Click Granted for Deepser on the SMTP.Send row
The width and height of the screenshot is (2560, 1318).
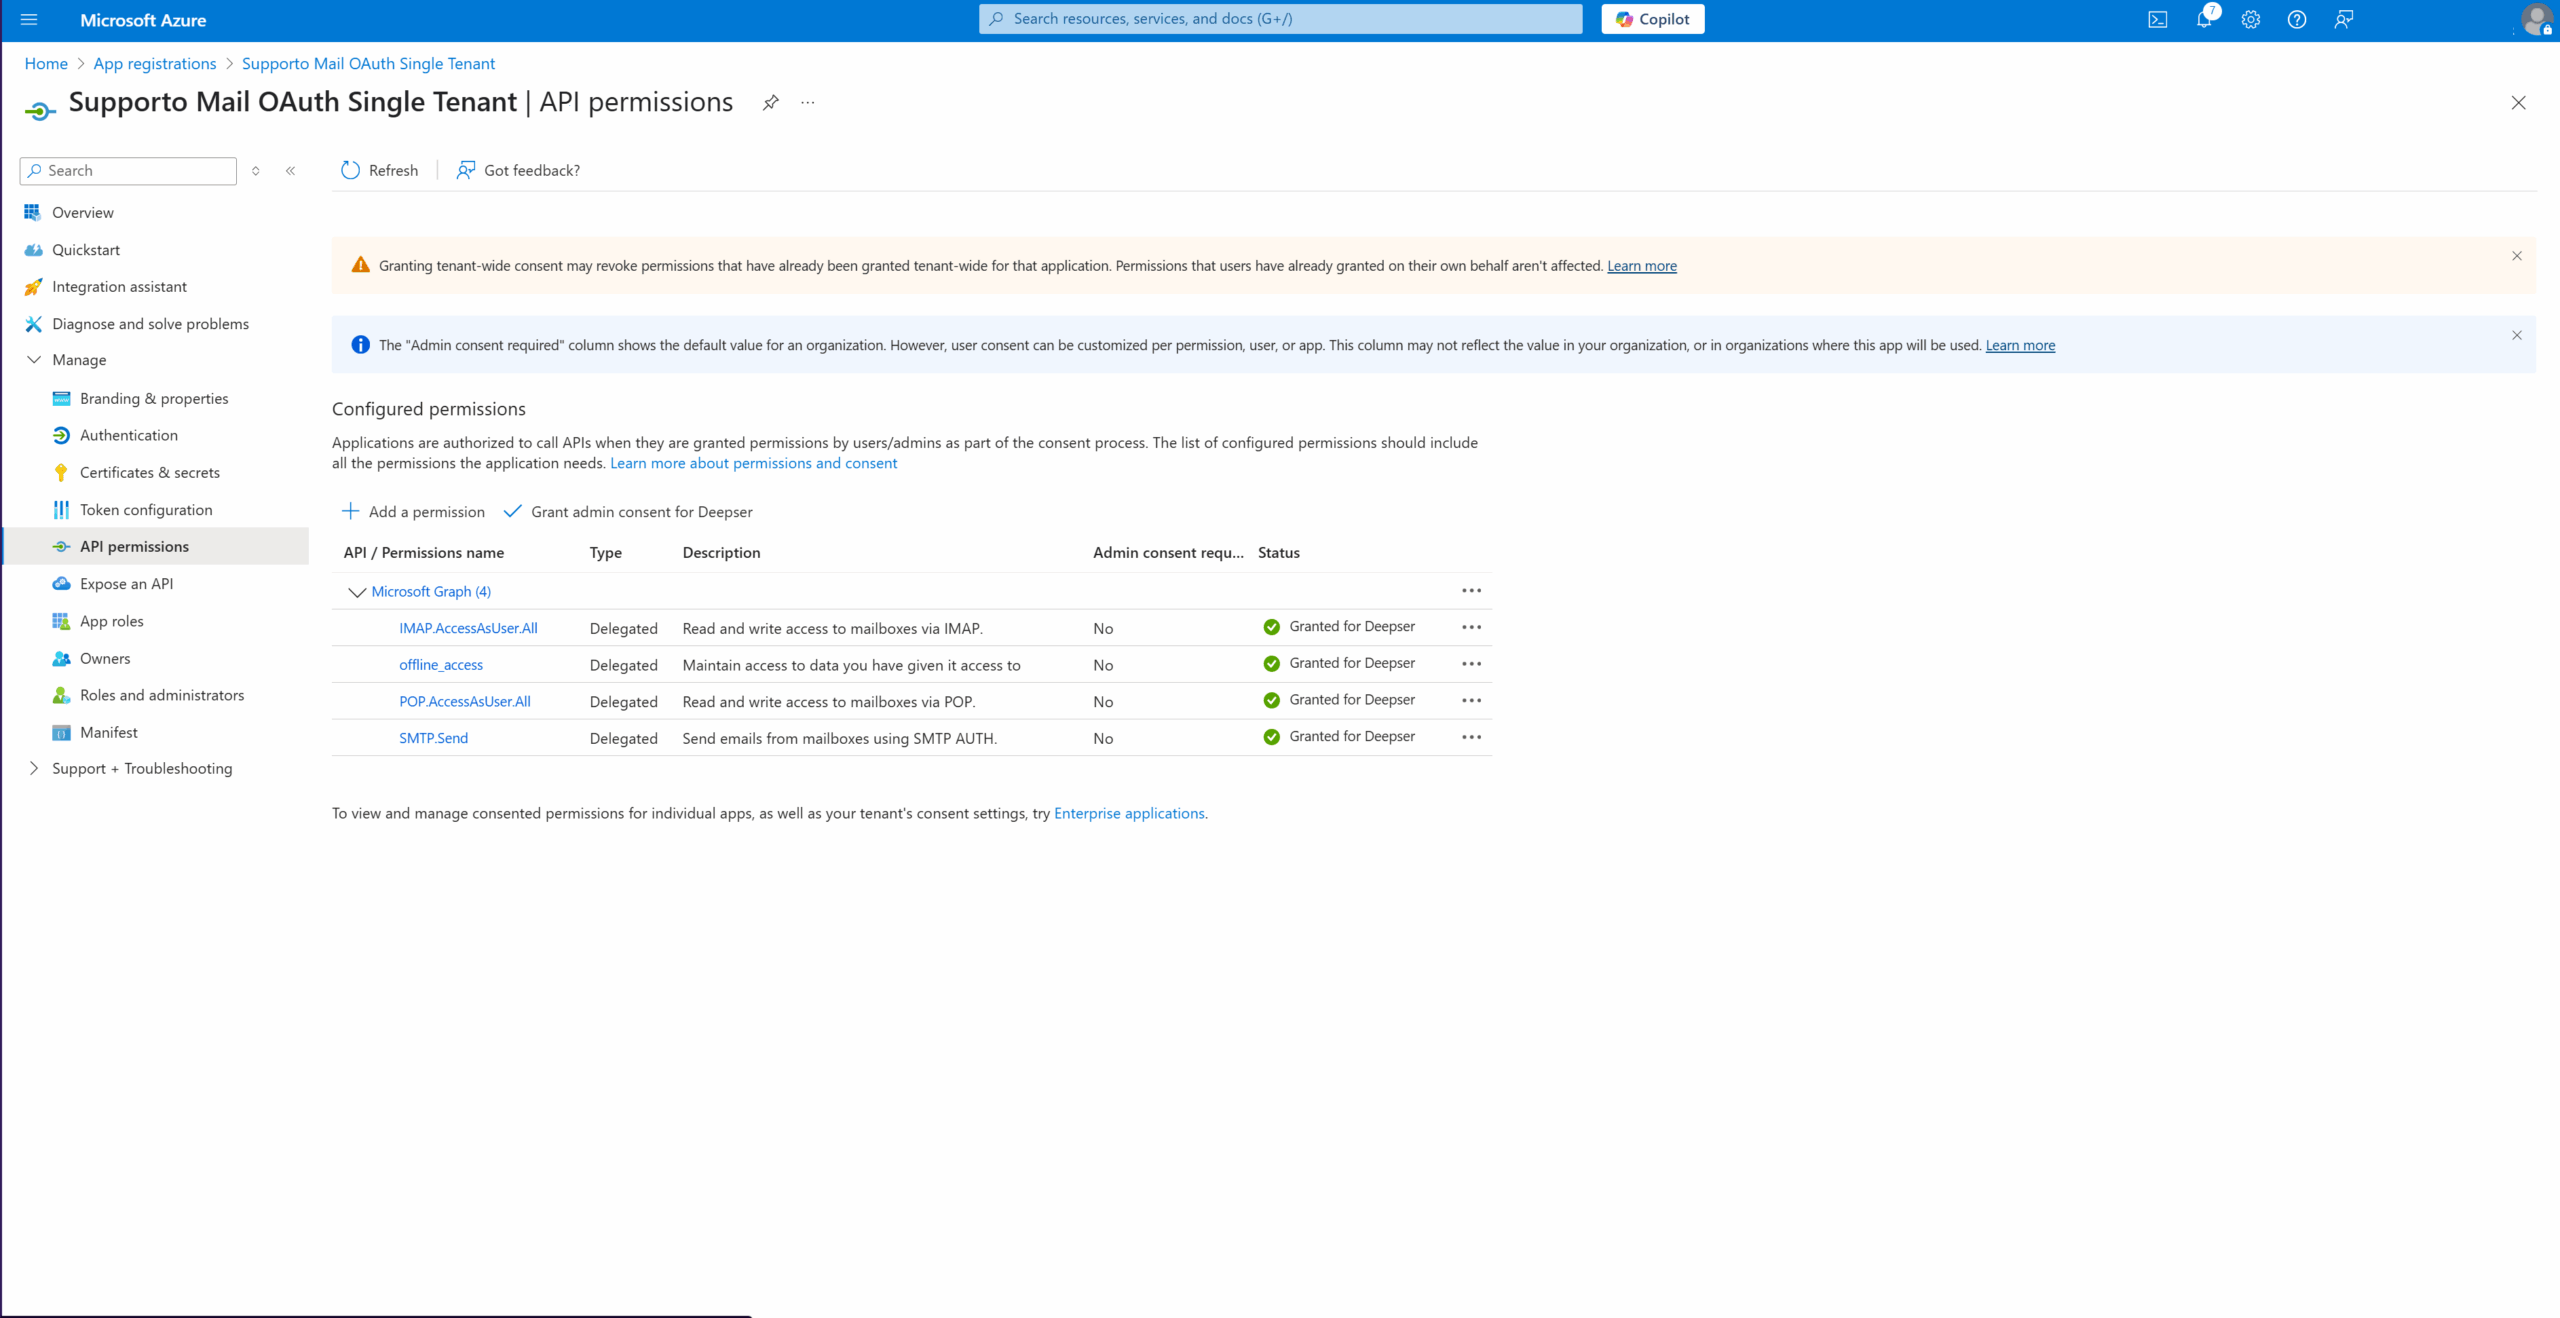click(x=1351, y=737)
